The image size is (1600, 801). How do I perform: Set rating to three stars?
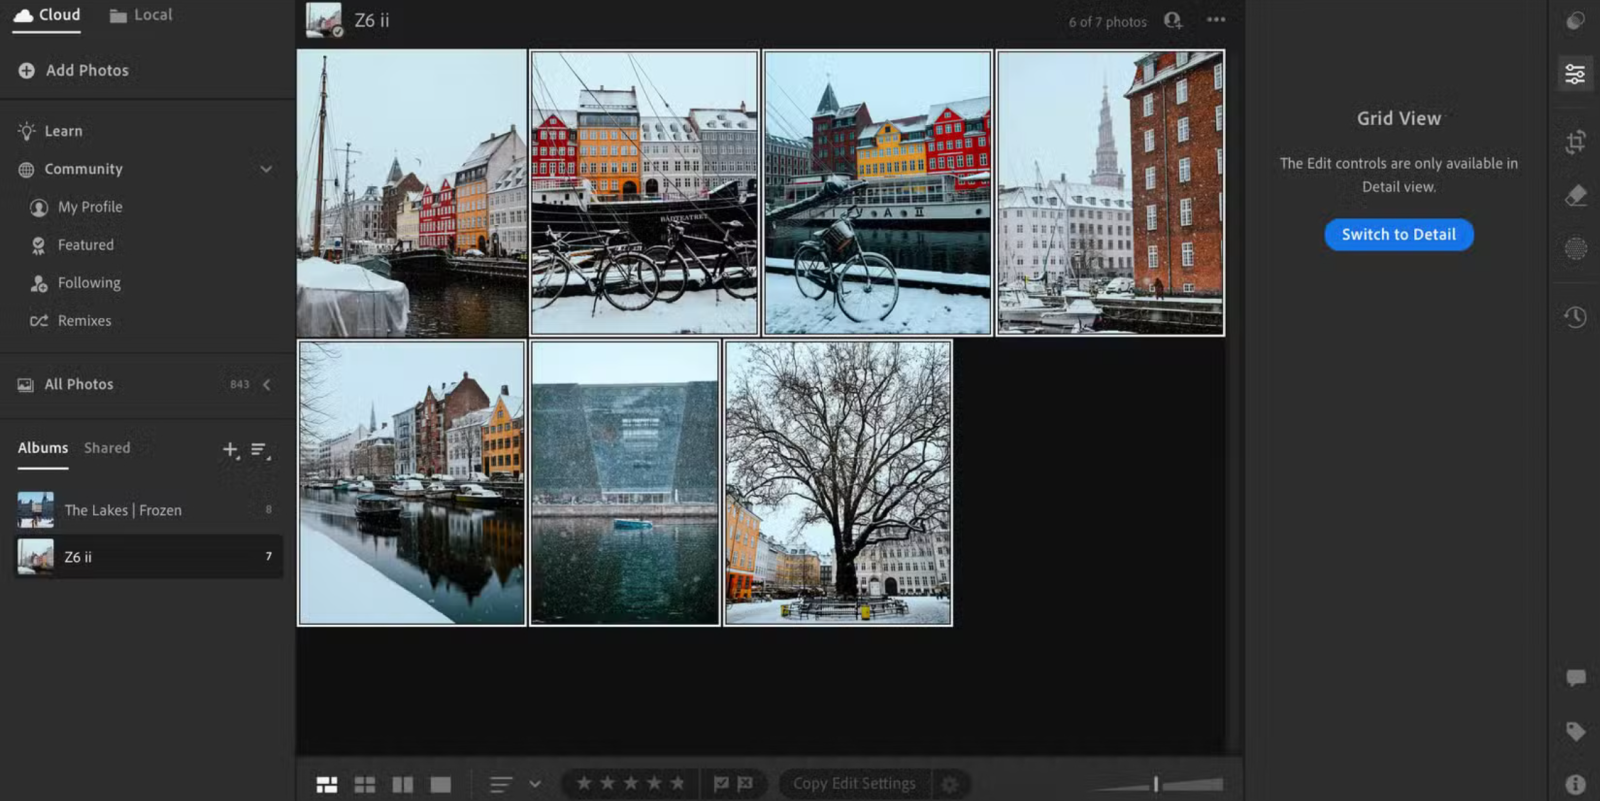pyautogui.click(x=631, y=784)
